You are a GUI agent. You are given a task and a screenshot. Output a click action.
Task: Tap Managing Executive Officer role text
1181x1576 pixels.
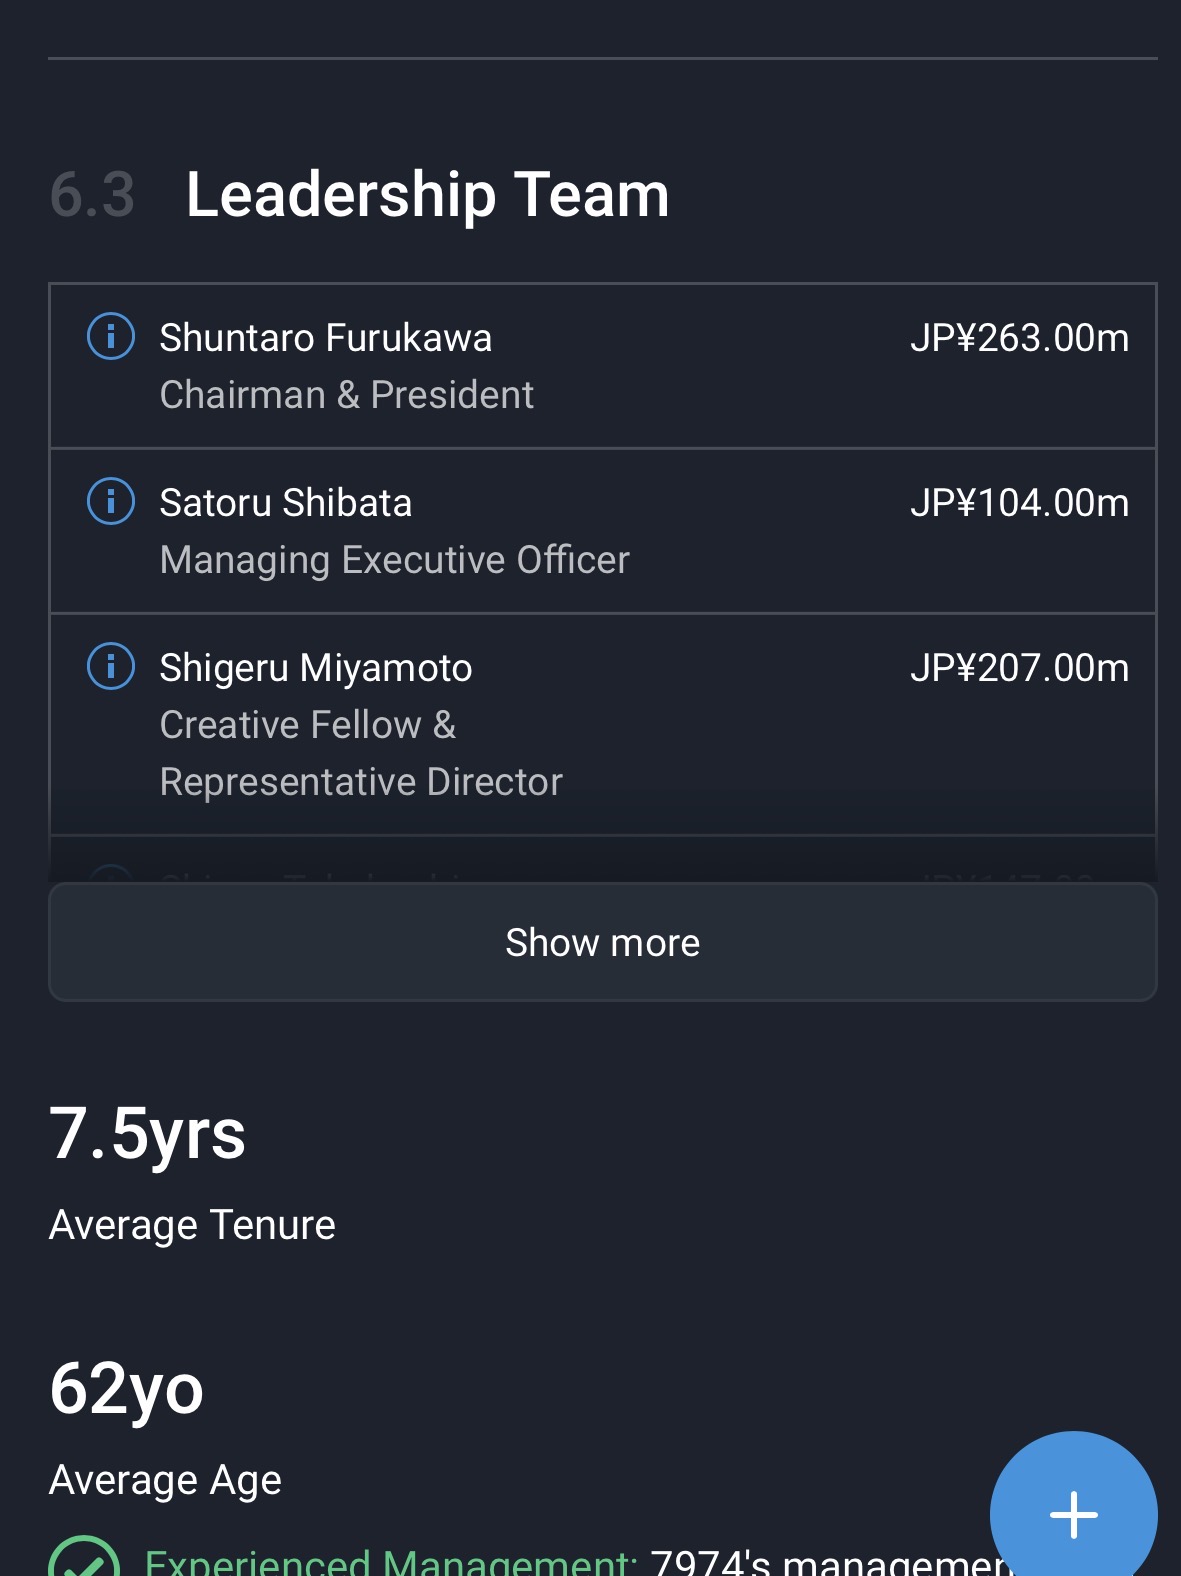point(394,560)
